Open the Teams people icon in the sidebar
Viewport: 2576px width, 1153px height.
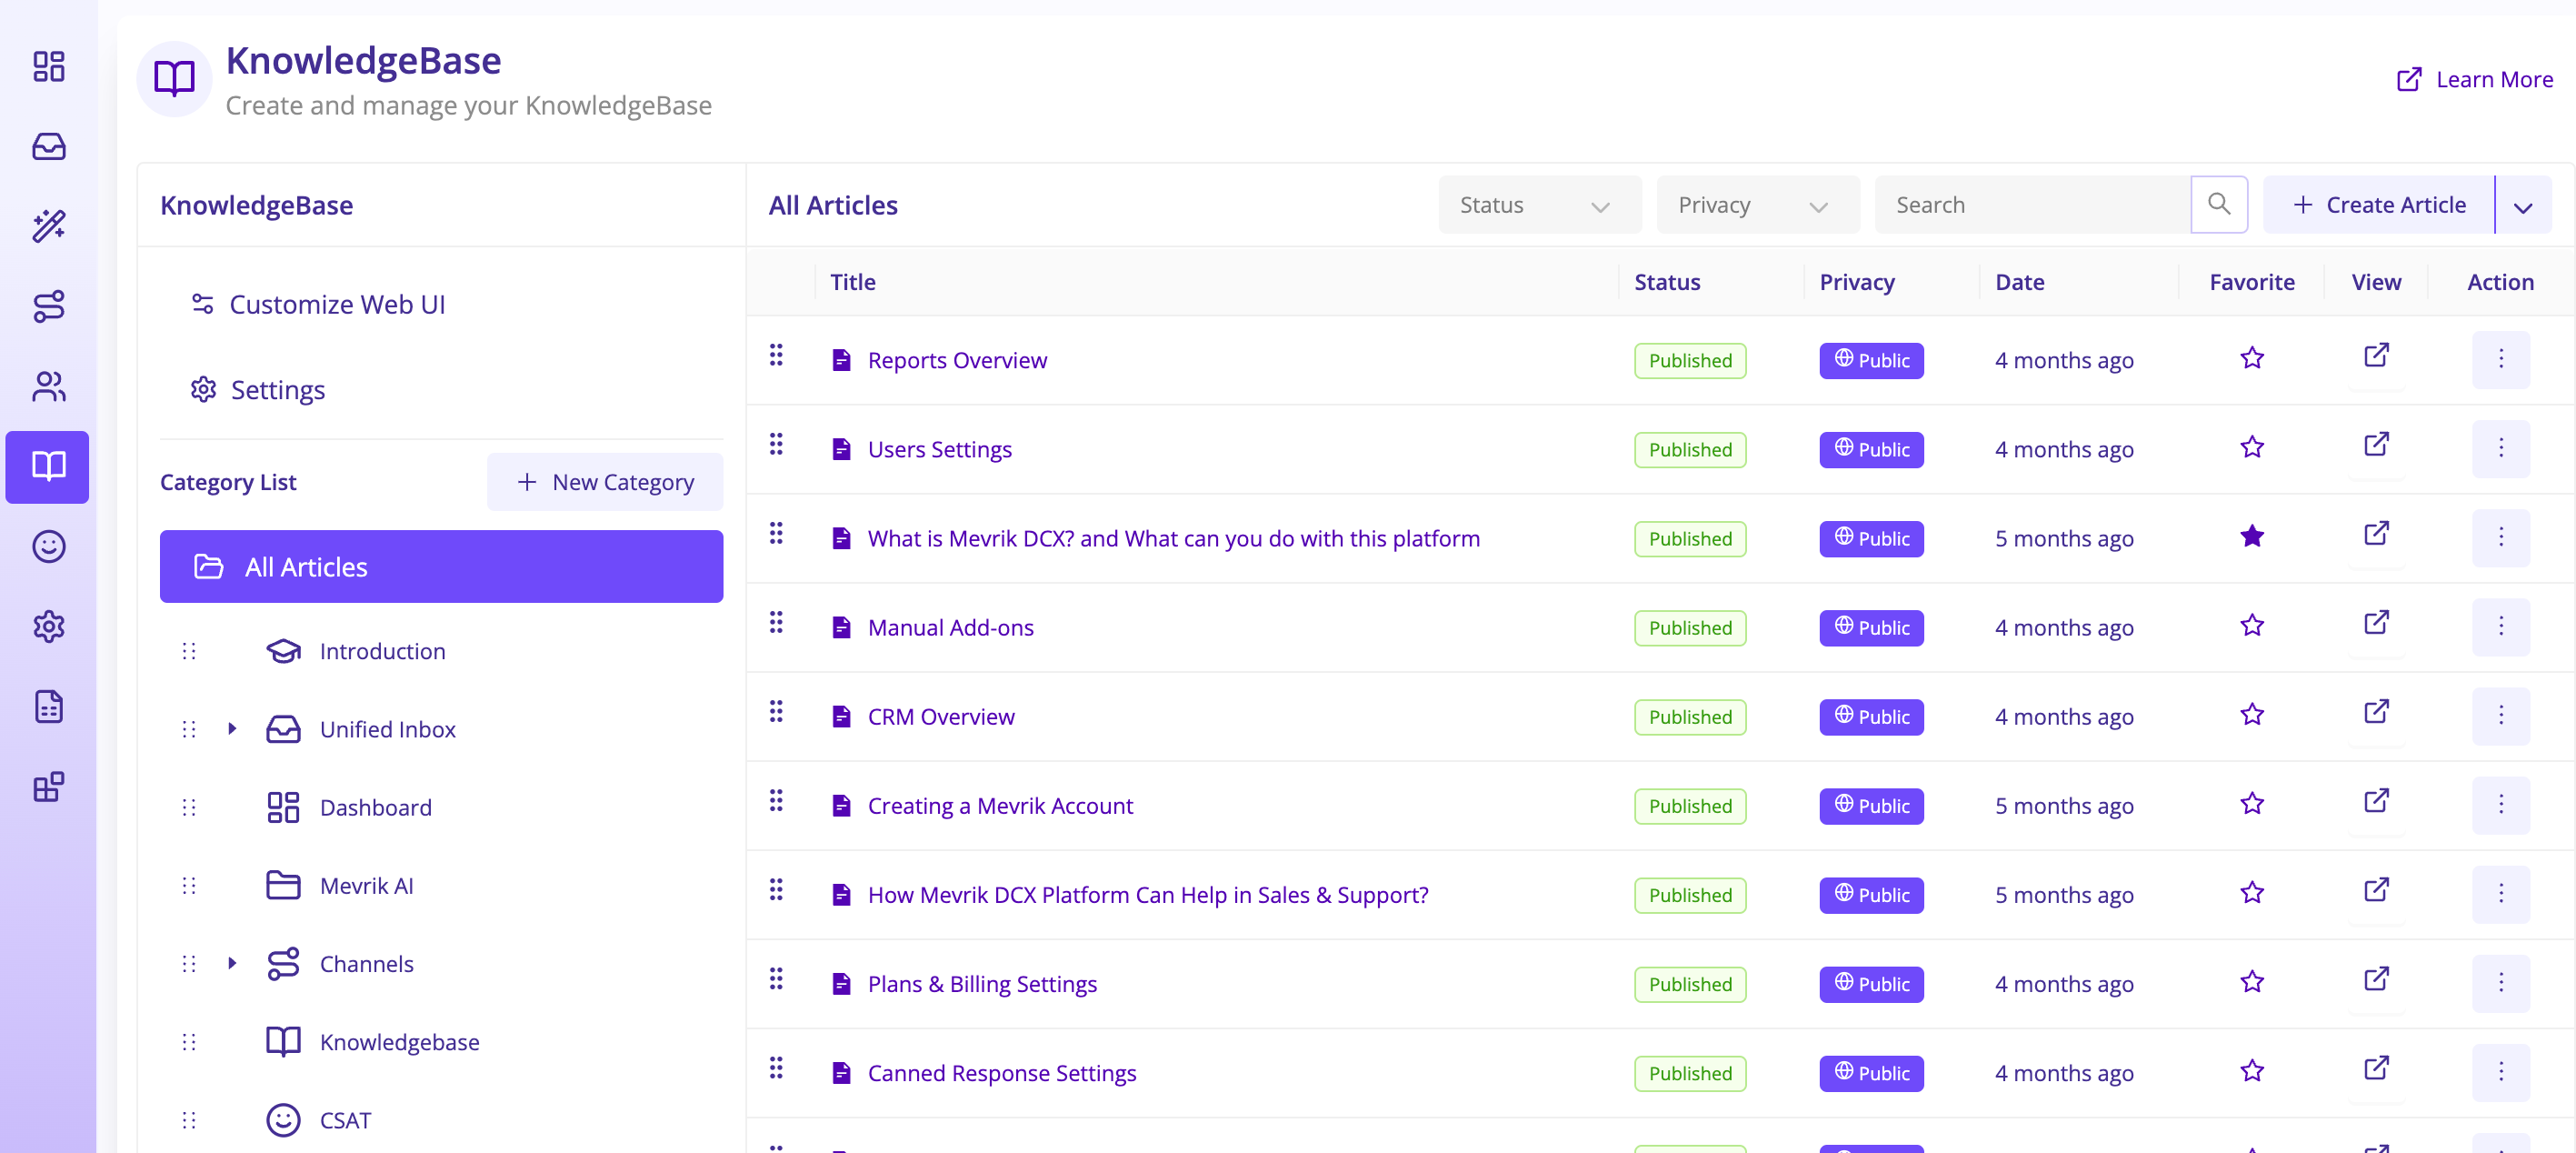(48, 387)
